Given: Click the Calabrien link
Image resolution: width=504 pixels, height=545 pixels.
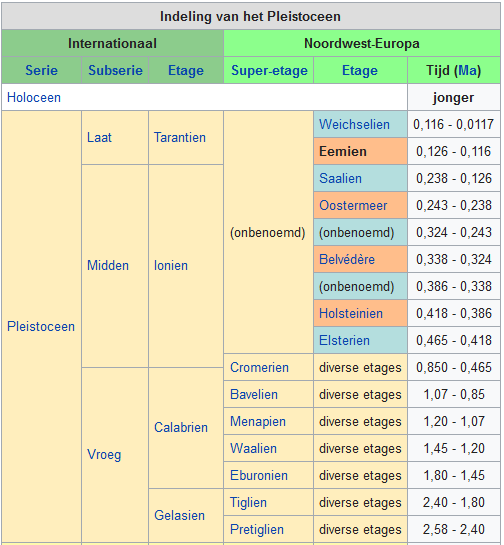Looking at the screenshot, I should 181,428.
